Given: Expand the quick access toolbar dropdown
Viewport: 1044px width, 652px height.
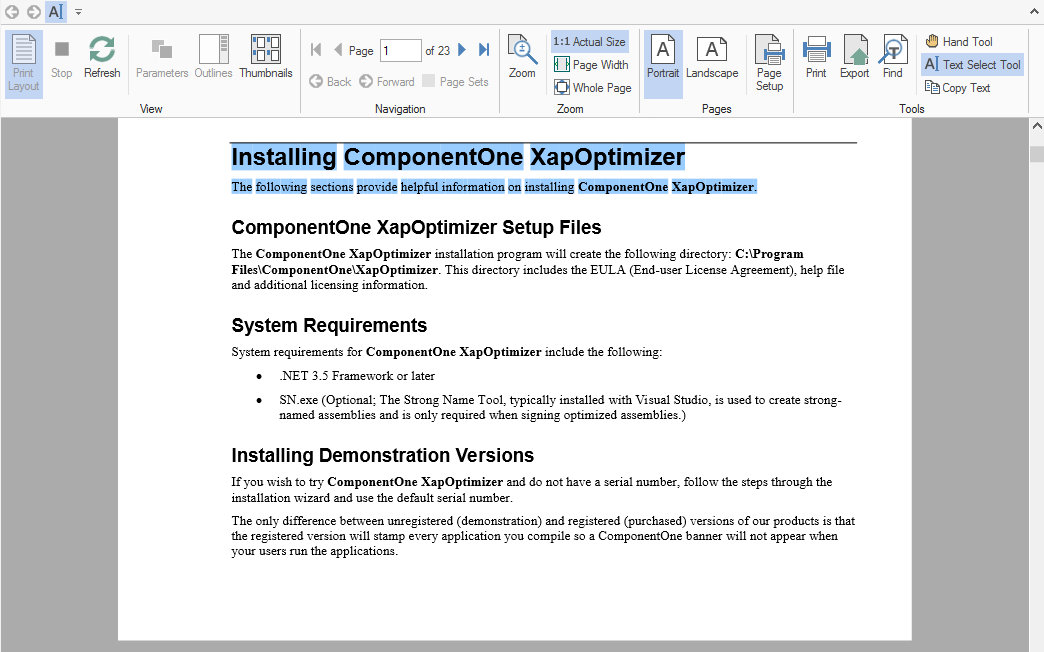Looking at the screenshot, I should (78, 12).
